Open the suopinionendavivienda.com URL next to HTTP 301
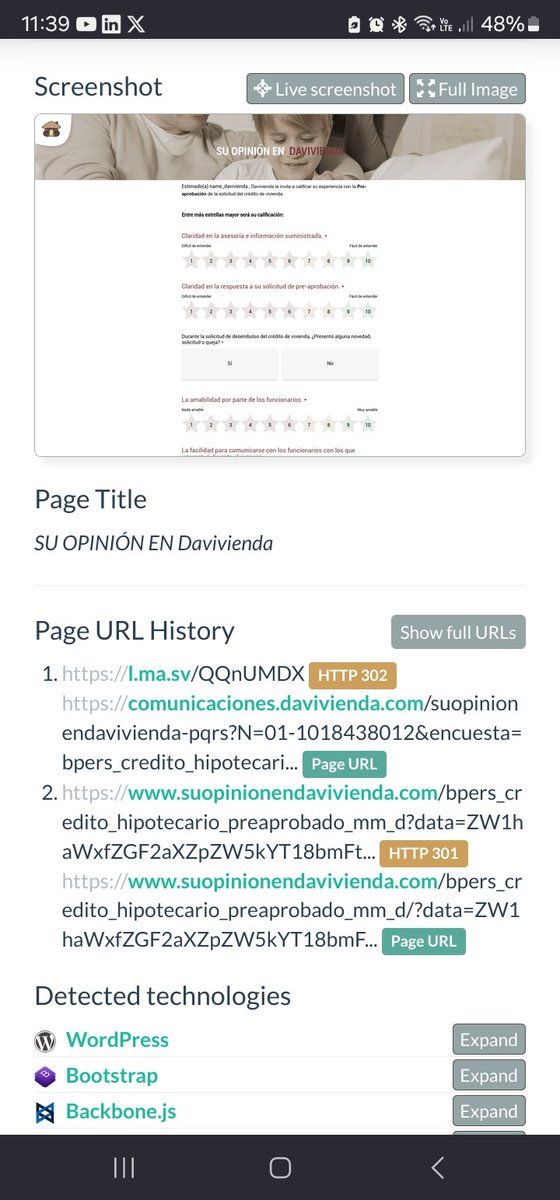560x1200 pixels. (291, 823)
